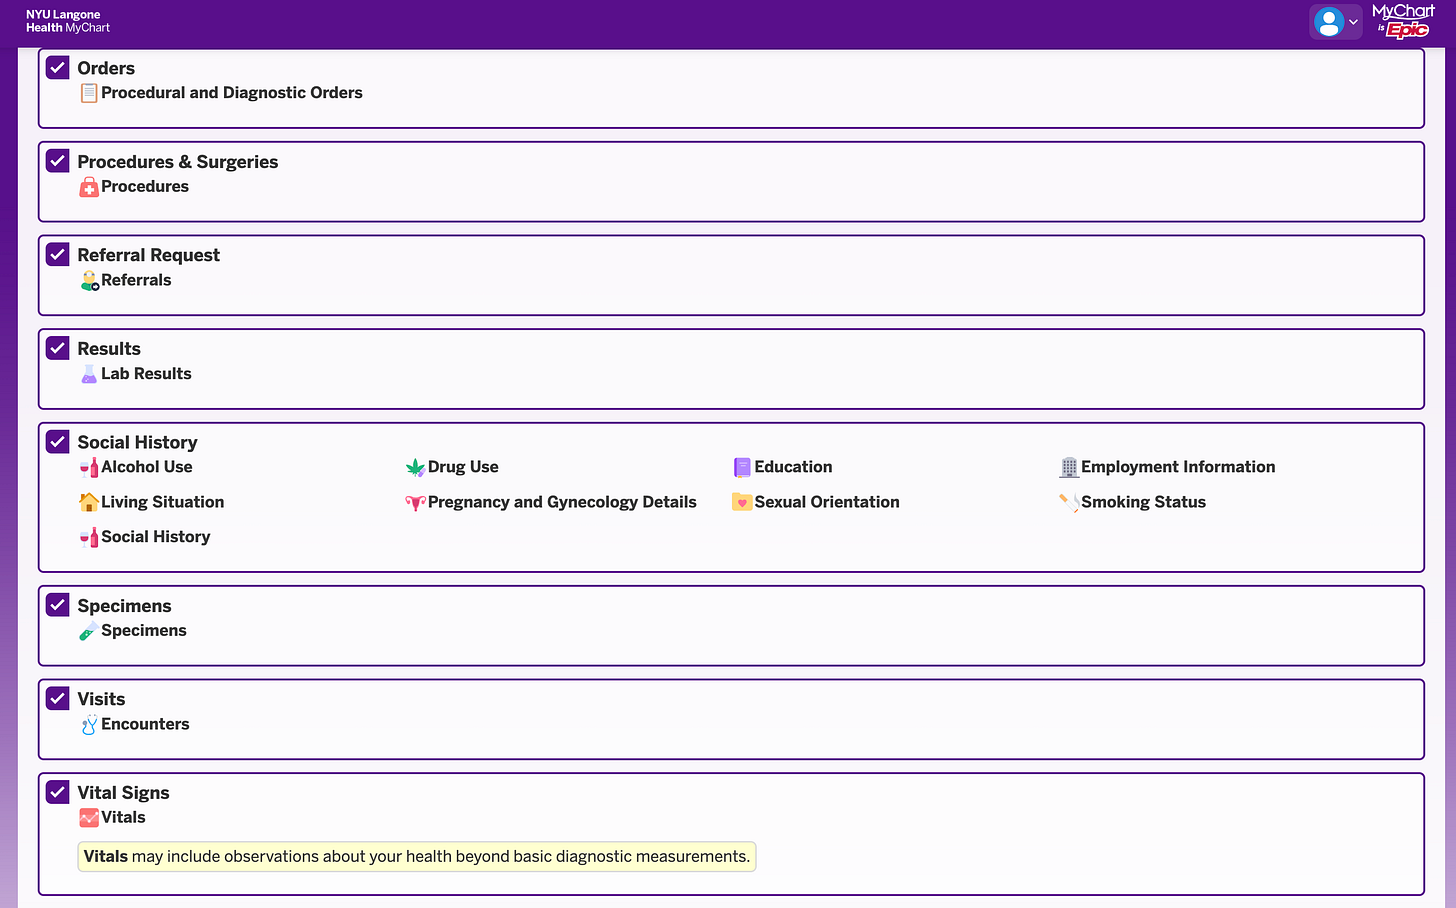
Task: Click the Vitals information note box
Action: point(417,857)
